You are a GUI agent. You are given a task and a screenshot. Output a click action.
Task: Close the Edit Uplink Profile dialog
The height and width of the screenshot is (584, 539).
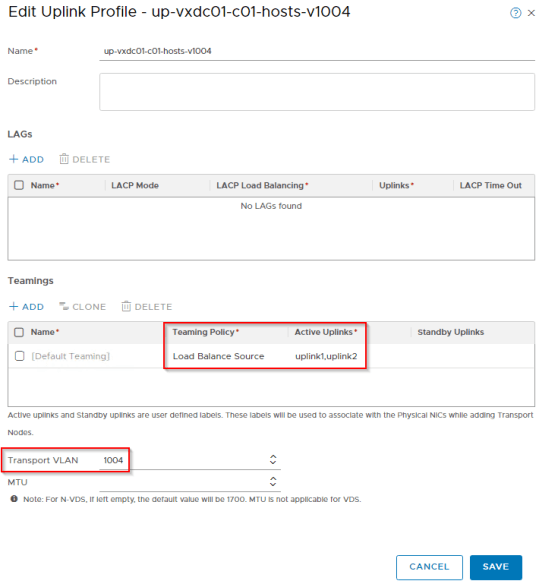pyautogui.click(x=531, y=13)
